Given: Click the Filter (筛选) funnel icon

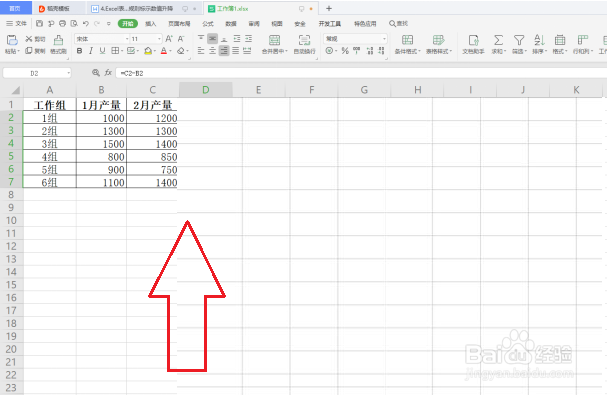Looking at the screenshot, I should 519,40.
